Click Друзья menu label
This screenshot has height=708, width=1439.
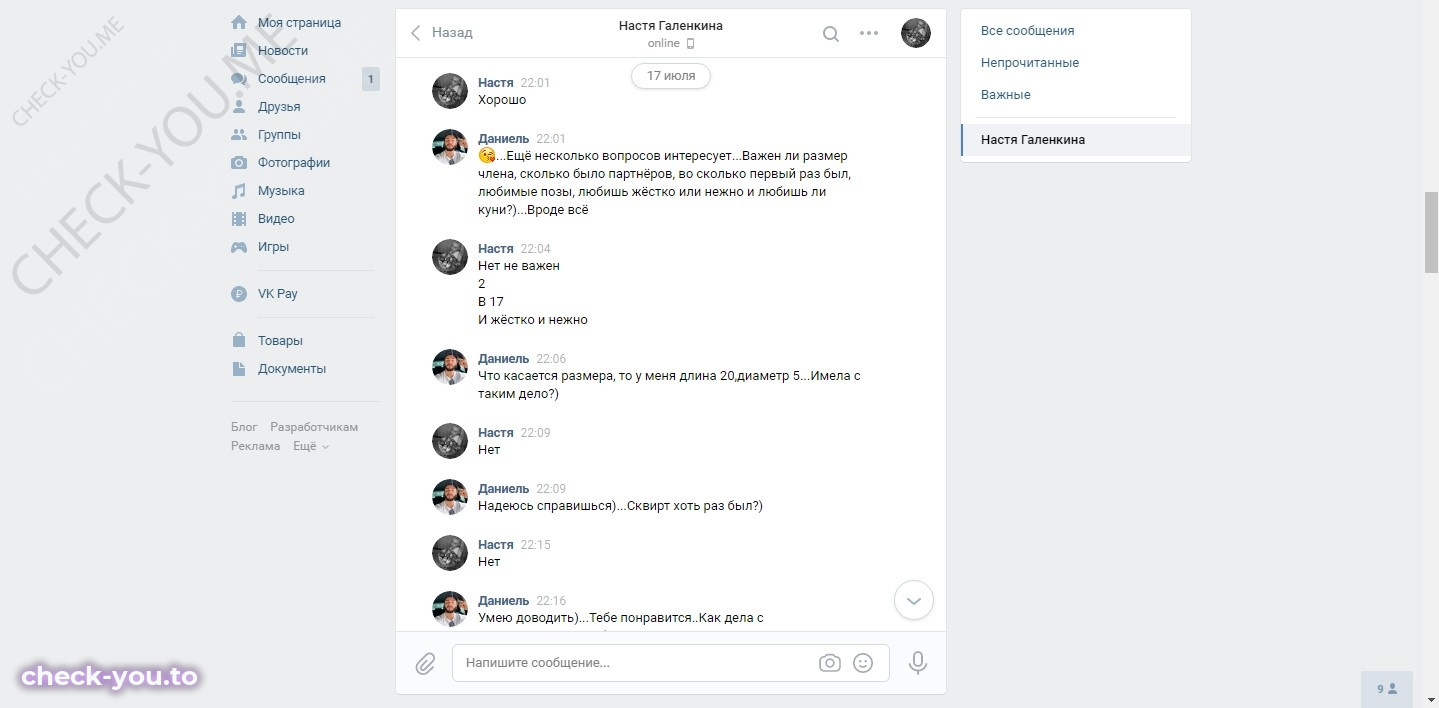click(279, 106)
